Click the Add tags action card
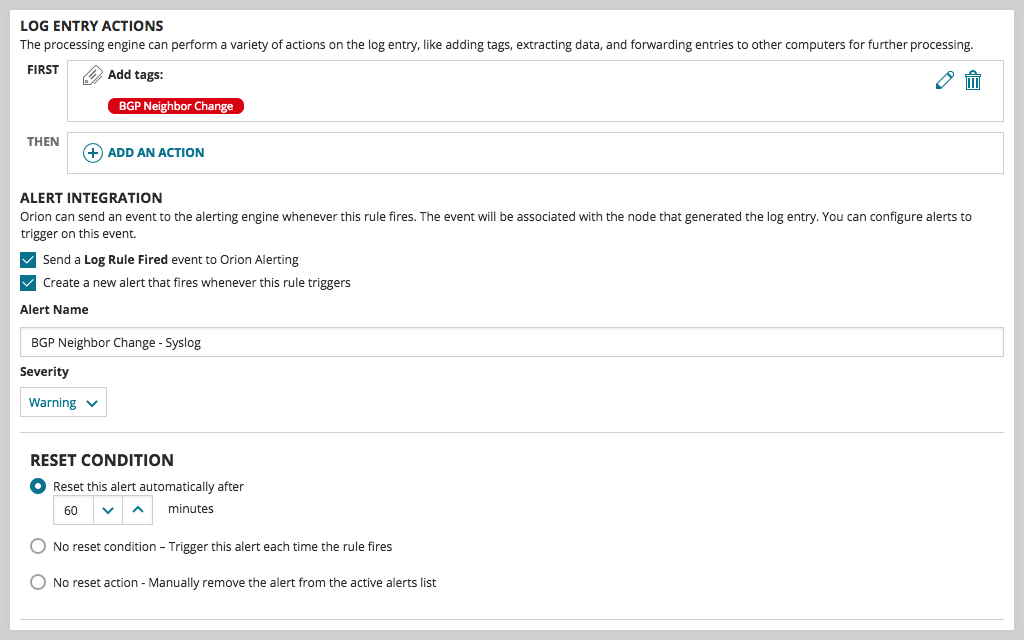The width and height of the screenshot is (1024, 640). point(500,90)
